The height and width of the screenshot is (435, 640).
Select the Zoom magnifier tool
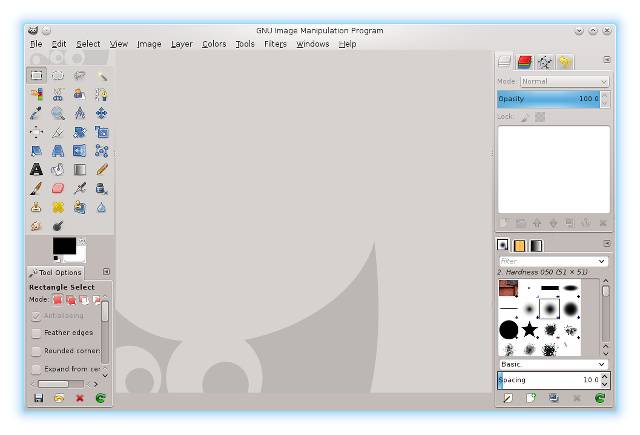click(58, 113)
